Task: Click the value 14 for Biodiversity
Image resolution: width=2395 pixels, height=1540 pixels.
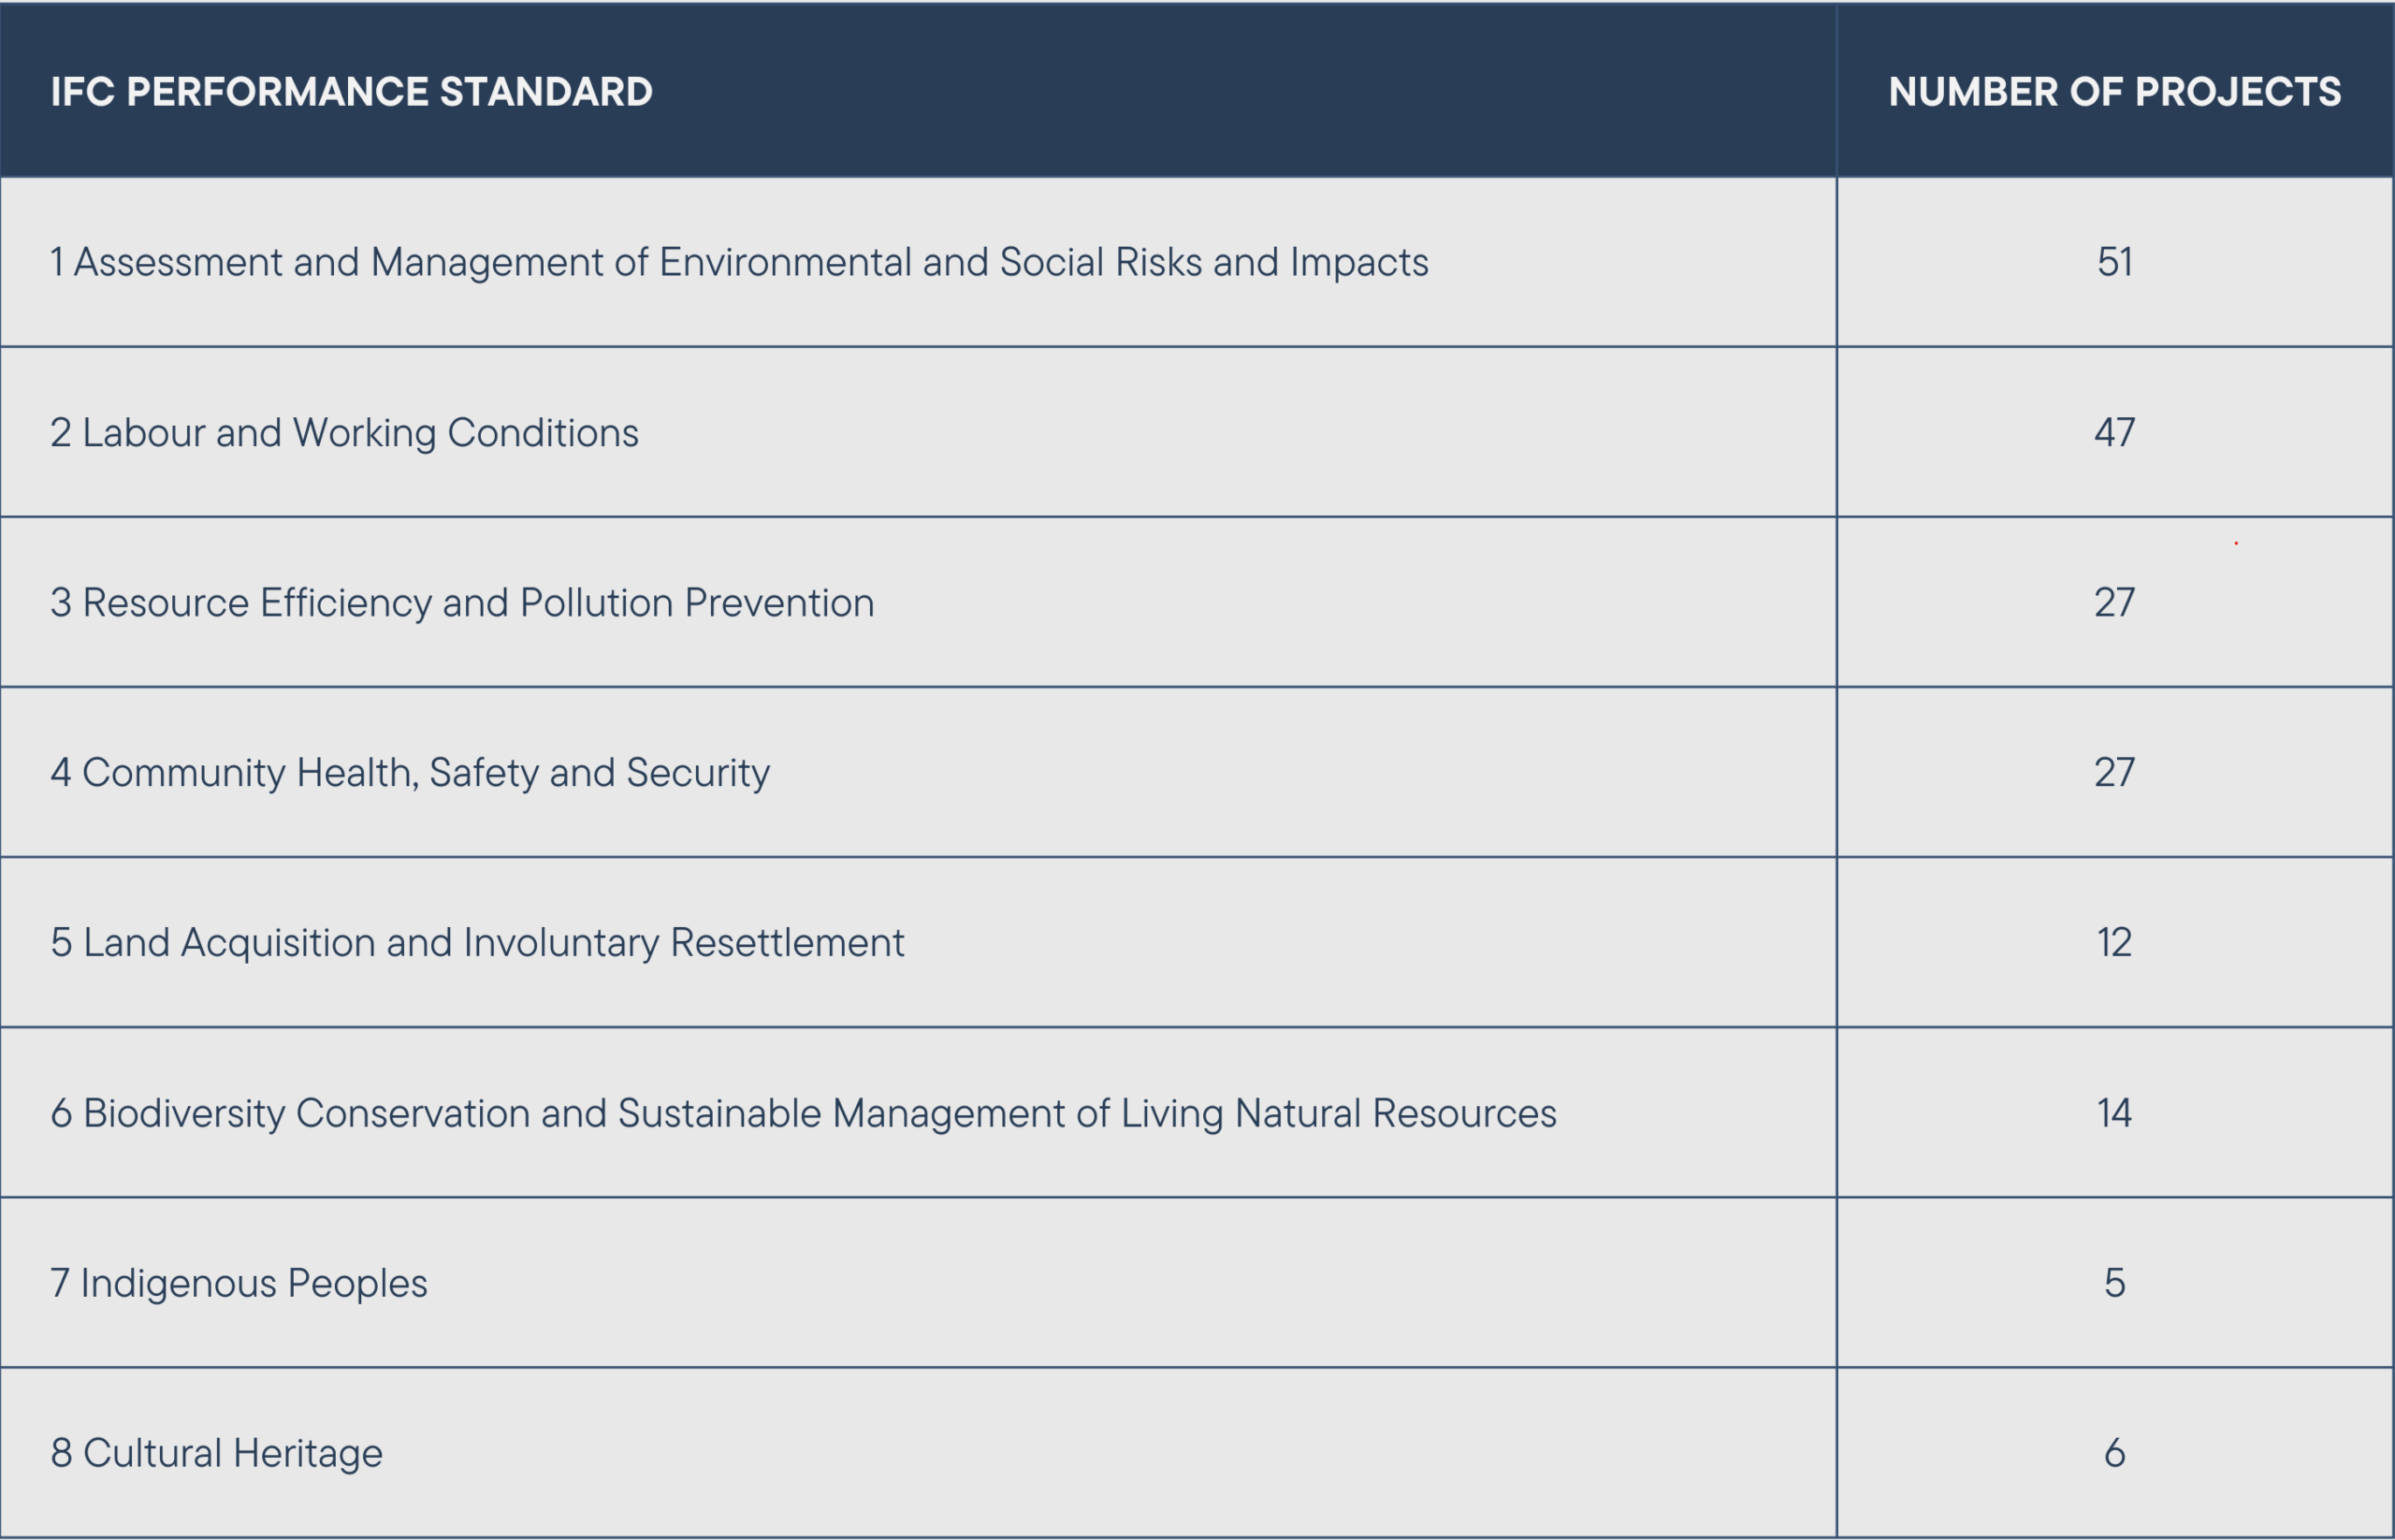Action: pyautogui.click(x=2114, y=1113)
